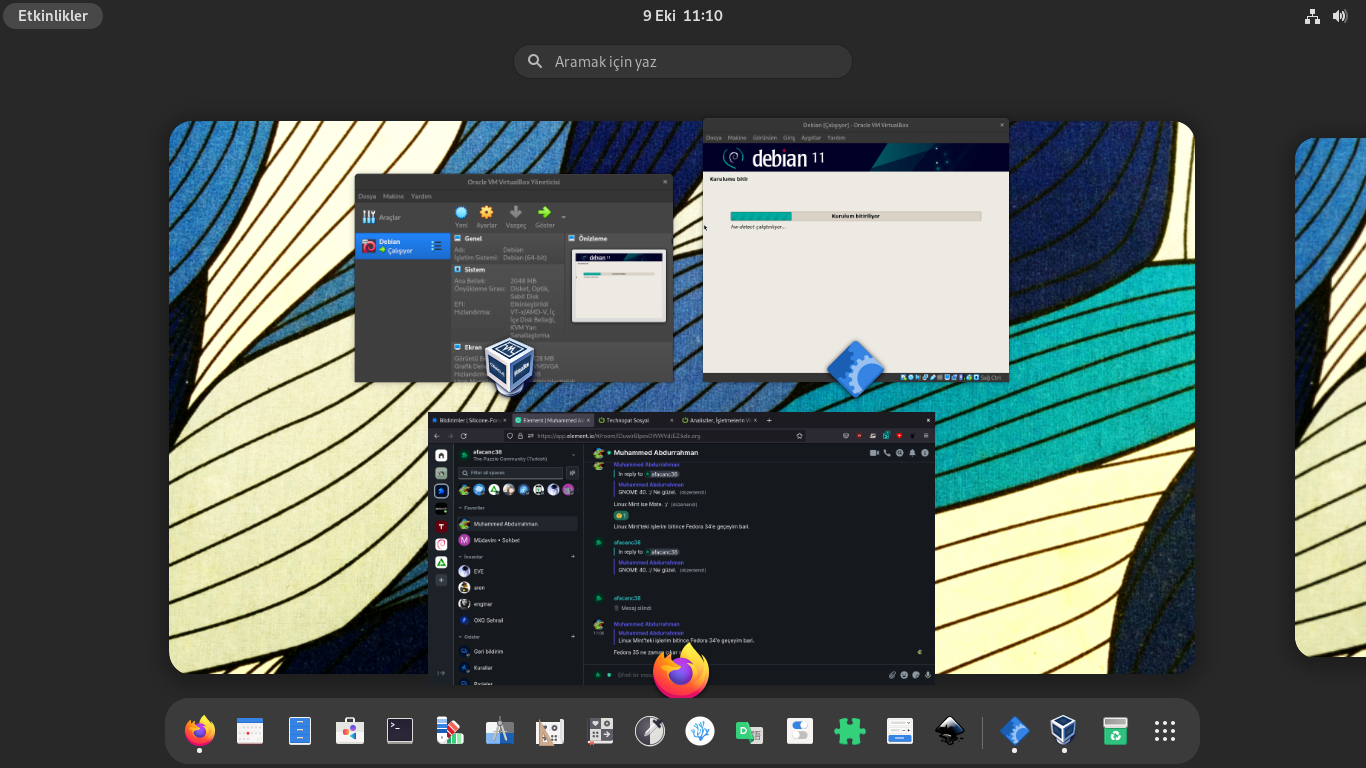Launch Firefox from the dock
Image resolution: width=1366 pixels, height=768 pixels.
click(x=200, y=731)
